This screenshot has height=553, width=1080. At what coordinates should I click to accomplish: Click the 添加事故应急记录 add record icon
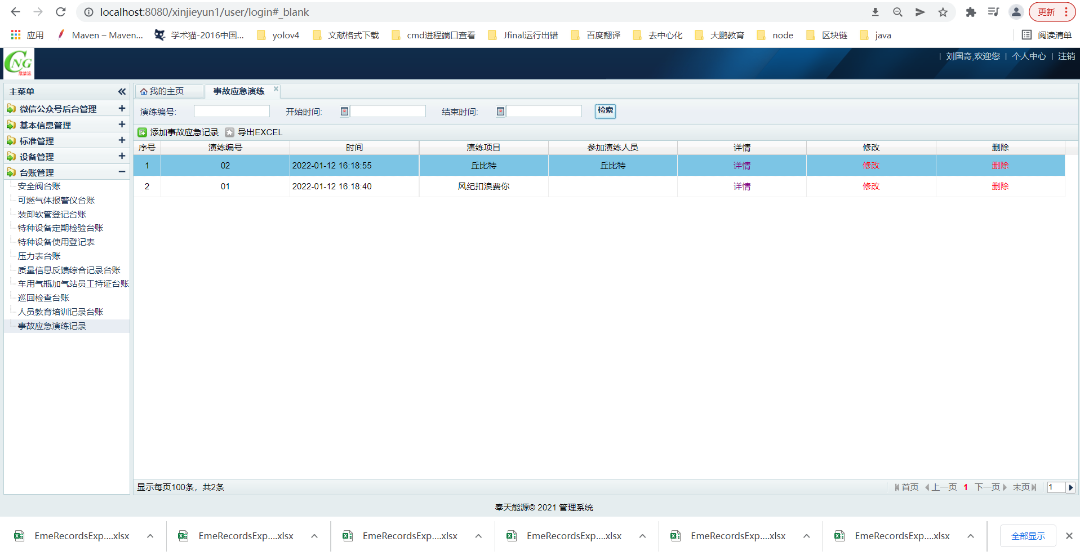tap(142, 132)
